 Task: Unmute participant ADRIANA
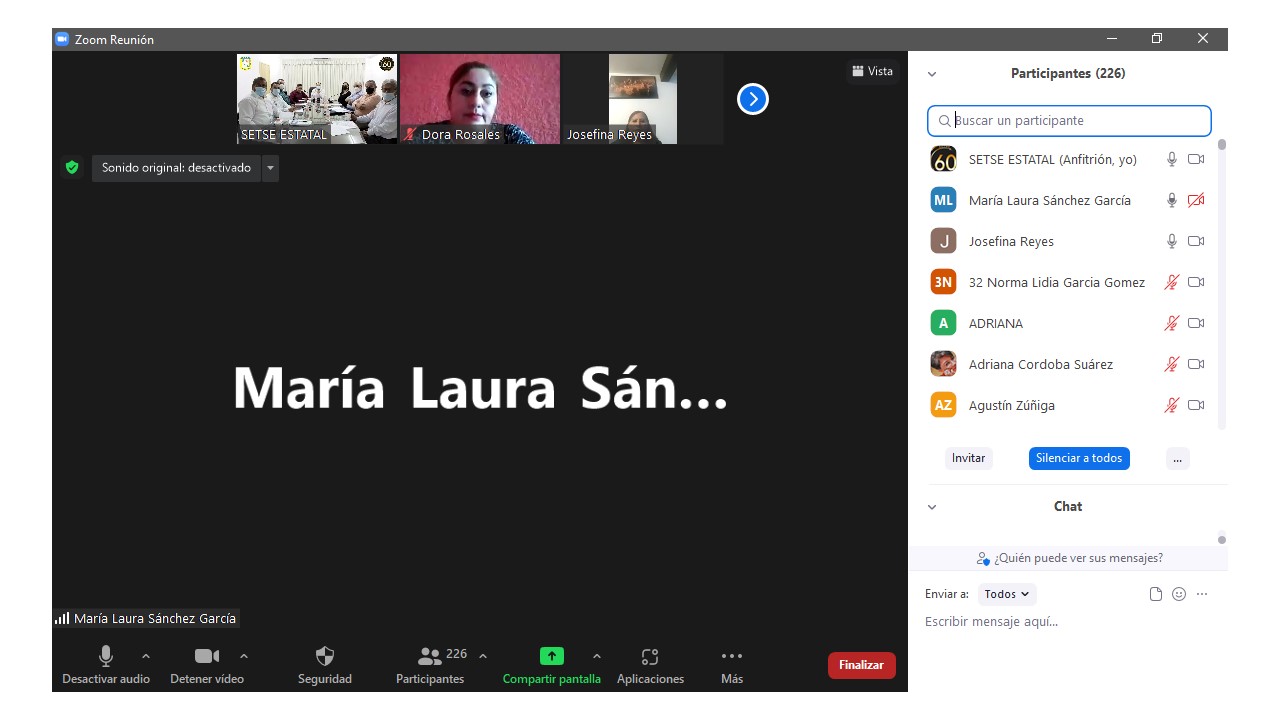coord(1172,323)
